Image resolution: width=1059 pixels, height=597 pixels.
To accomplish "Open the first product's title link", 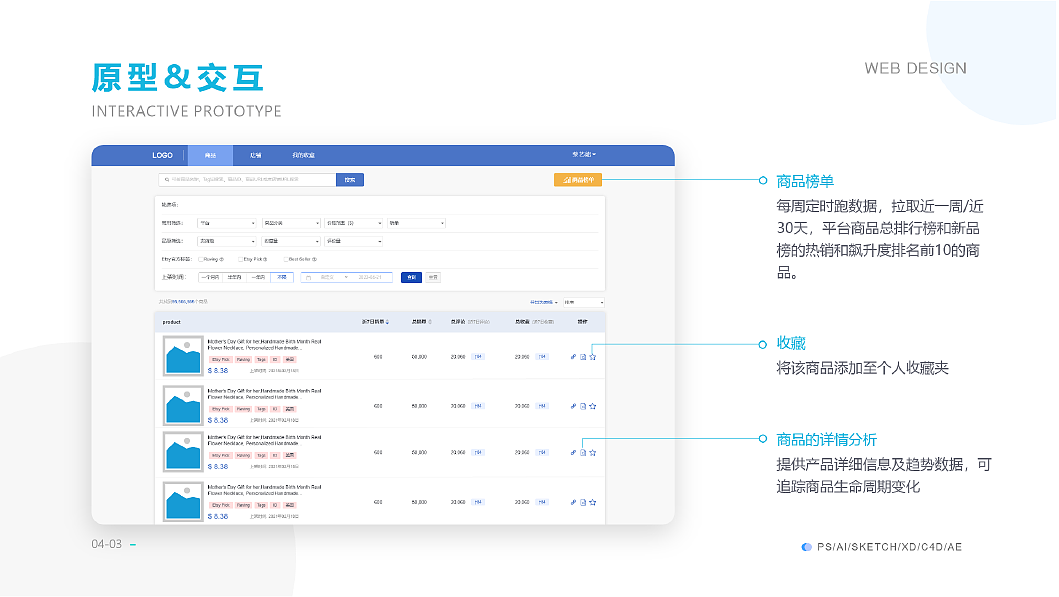I will tap(264, 344).
